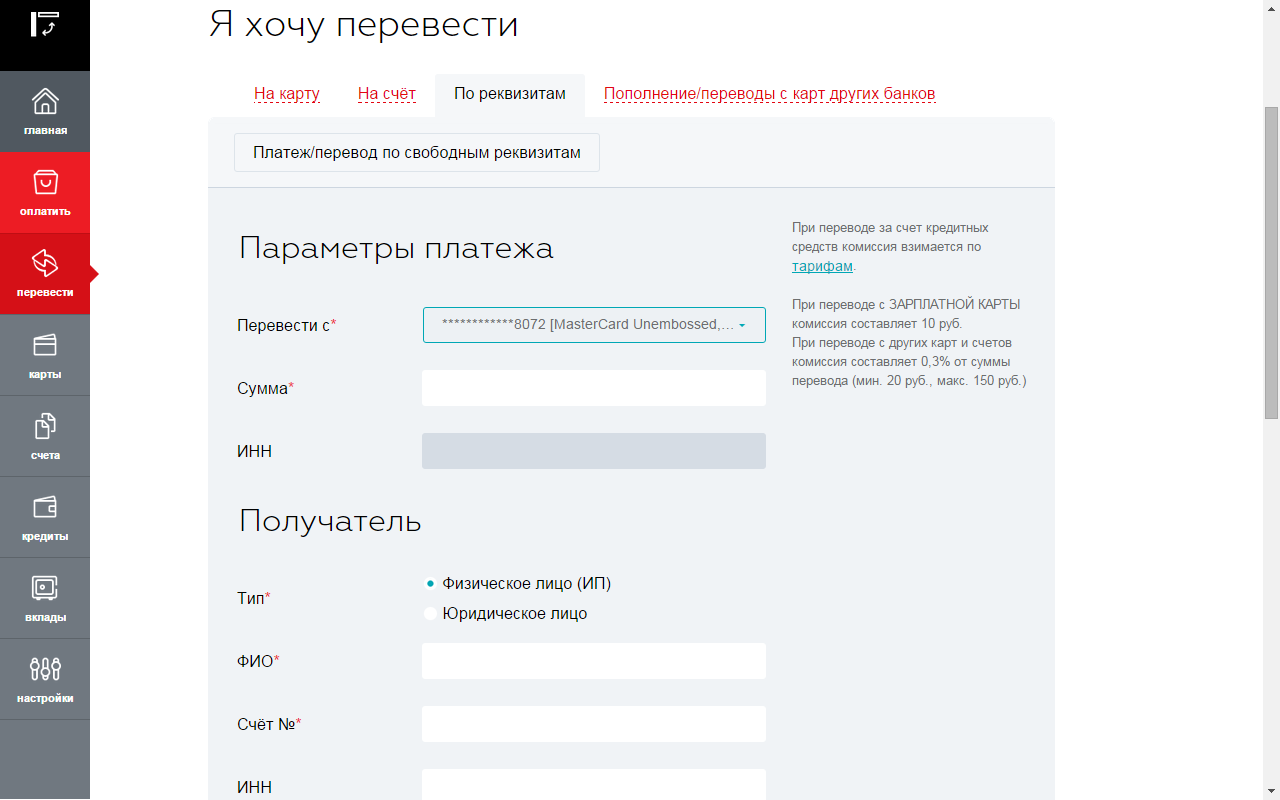This screenshot has width=1280, height=800.
Task: Open the оплатить shopping bag icon
Action: click(x=45, y=183)
